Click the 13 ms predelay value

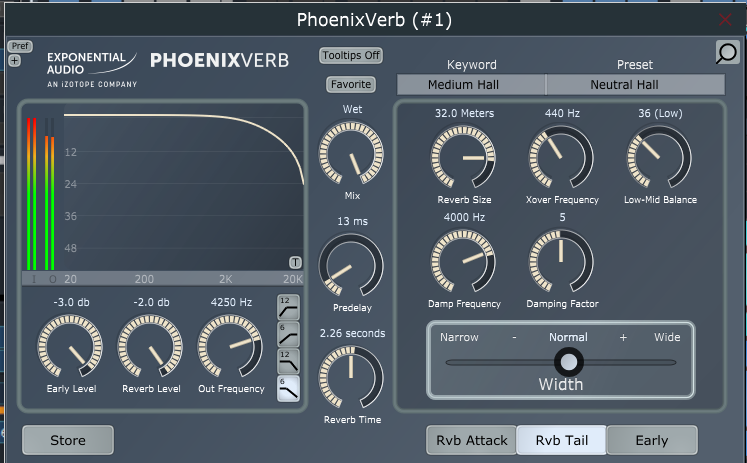(x=353, y=221)
